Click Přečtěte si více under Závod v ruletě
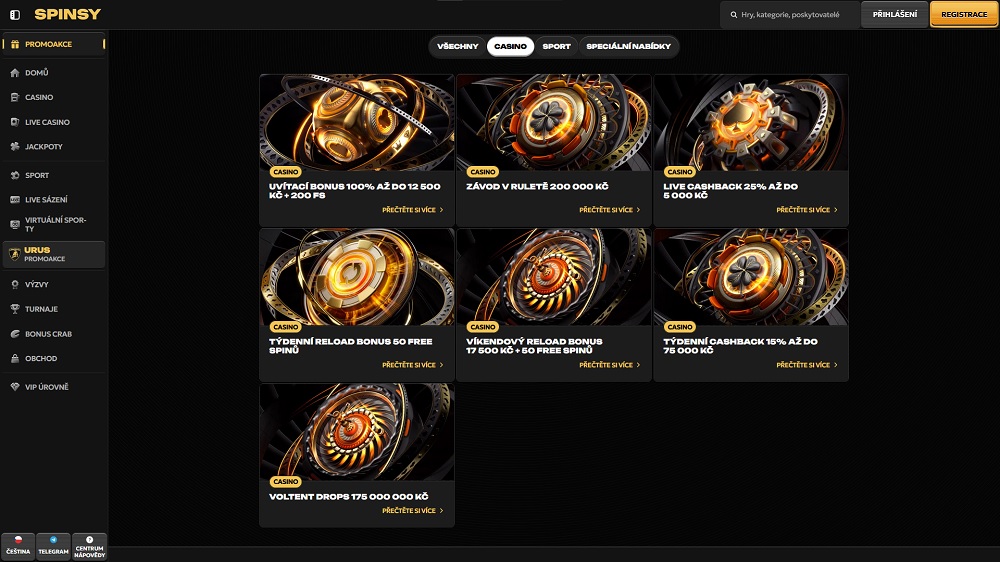Viewport: 1000px width, 562px height. [x=610, y=210]
